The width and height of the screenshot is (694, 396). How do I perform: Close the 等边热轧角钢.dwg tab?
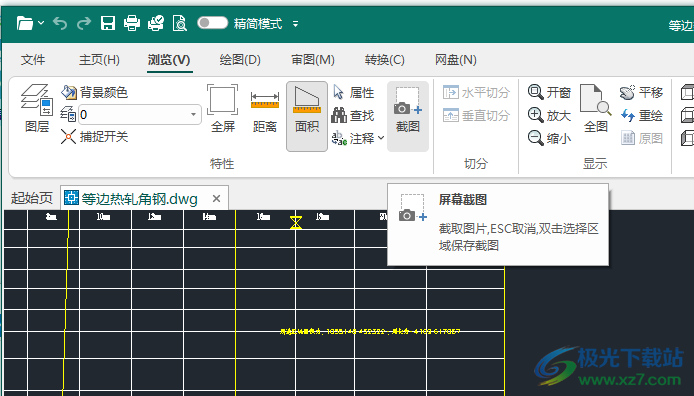(x=216, y=199)
